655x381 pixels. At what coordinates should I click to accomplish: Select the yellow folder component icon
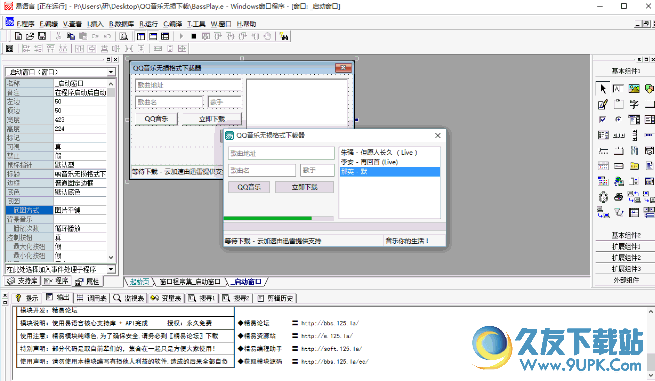pos(634,166)
